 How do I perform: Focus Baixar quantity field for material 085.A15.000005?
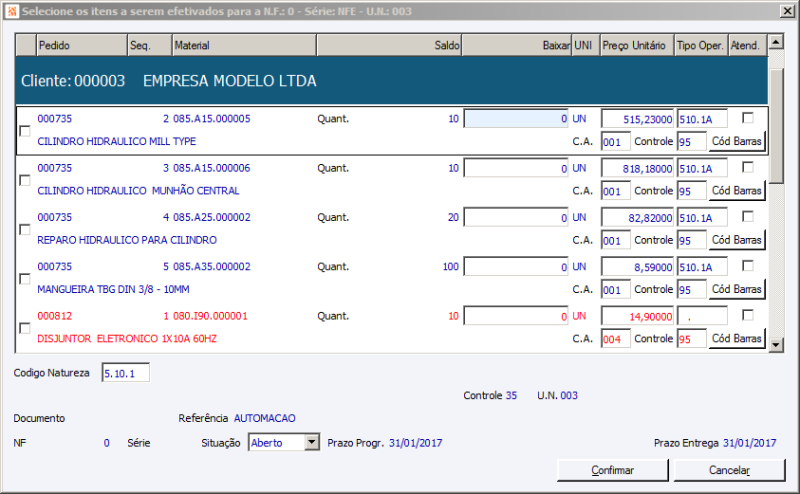click(516, 118)
